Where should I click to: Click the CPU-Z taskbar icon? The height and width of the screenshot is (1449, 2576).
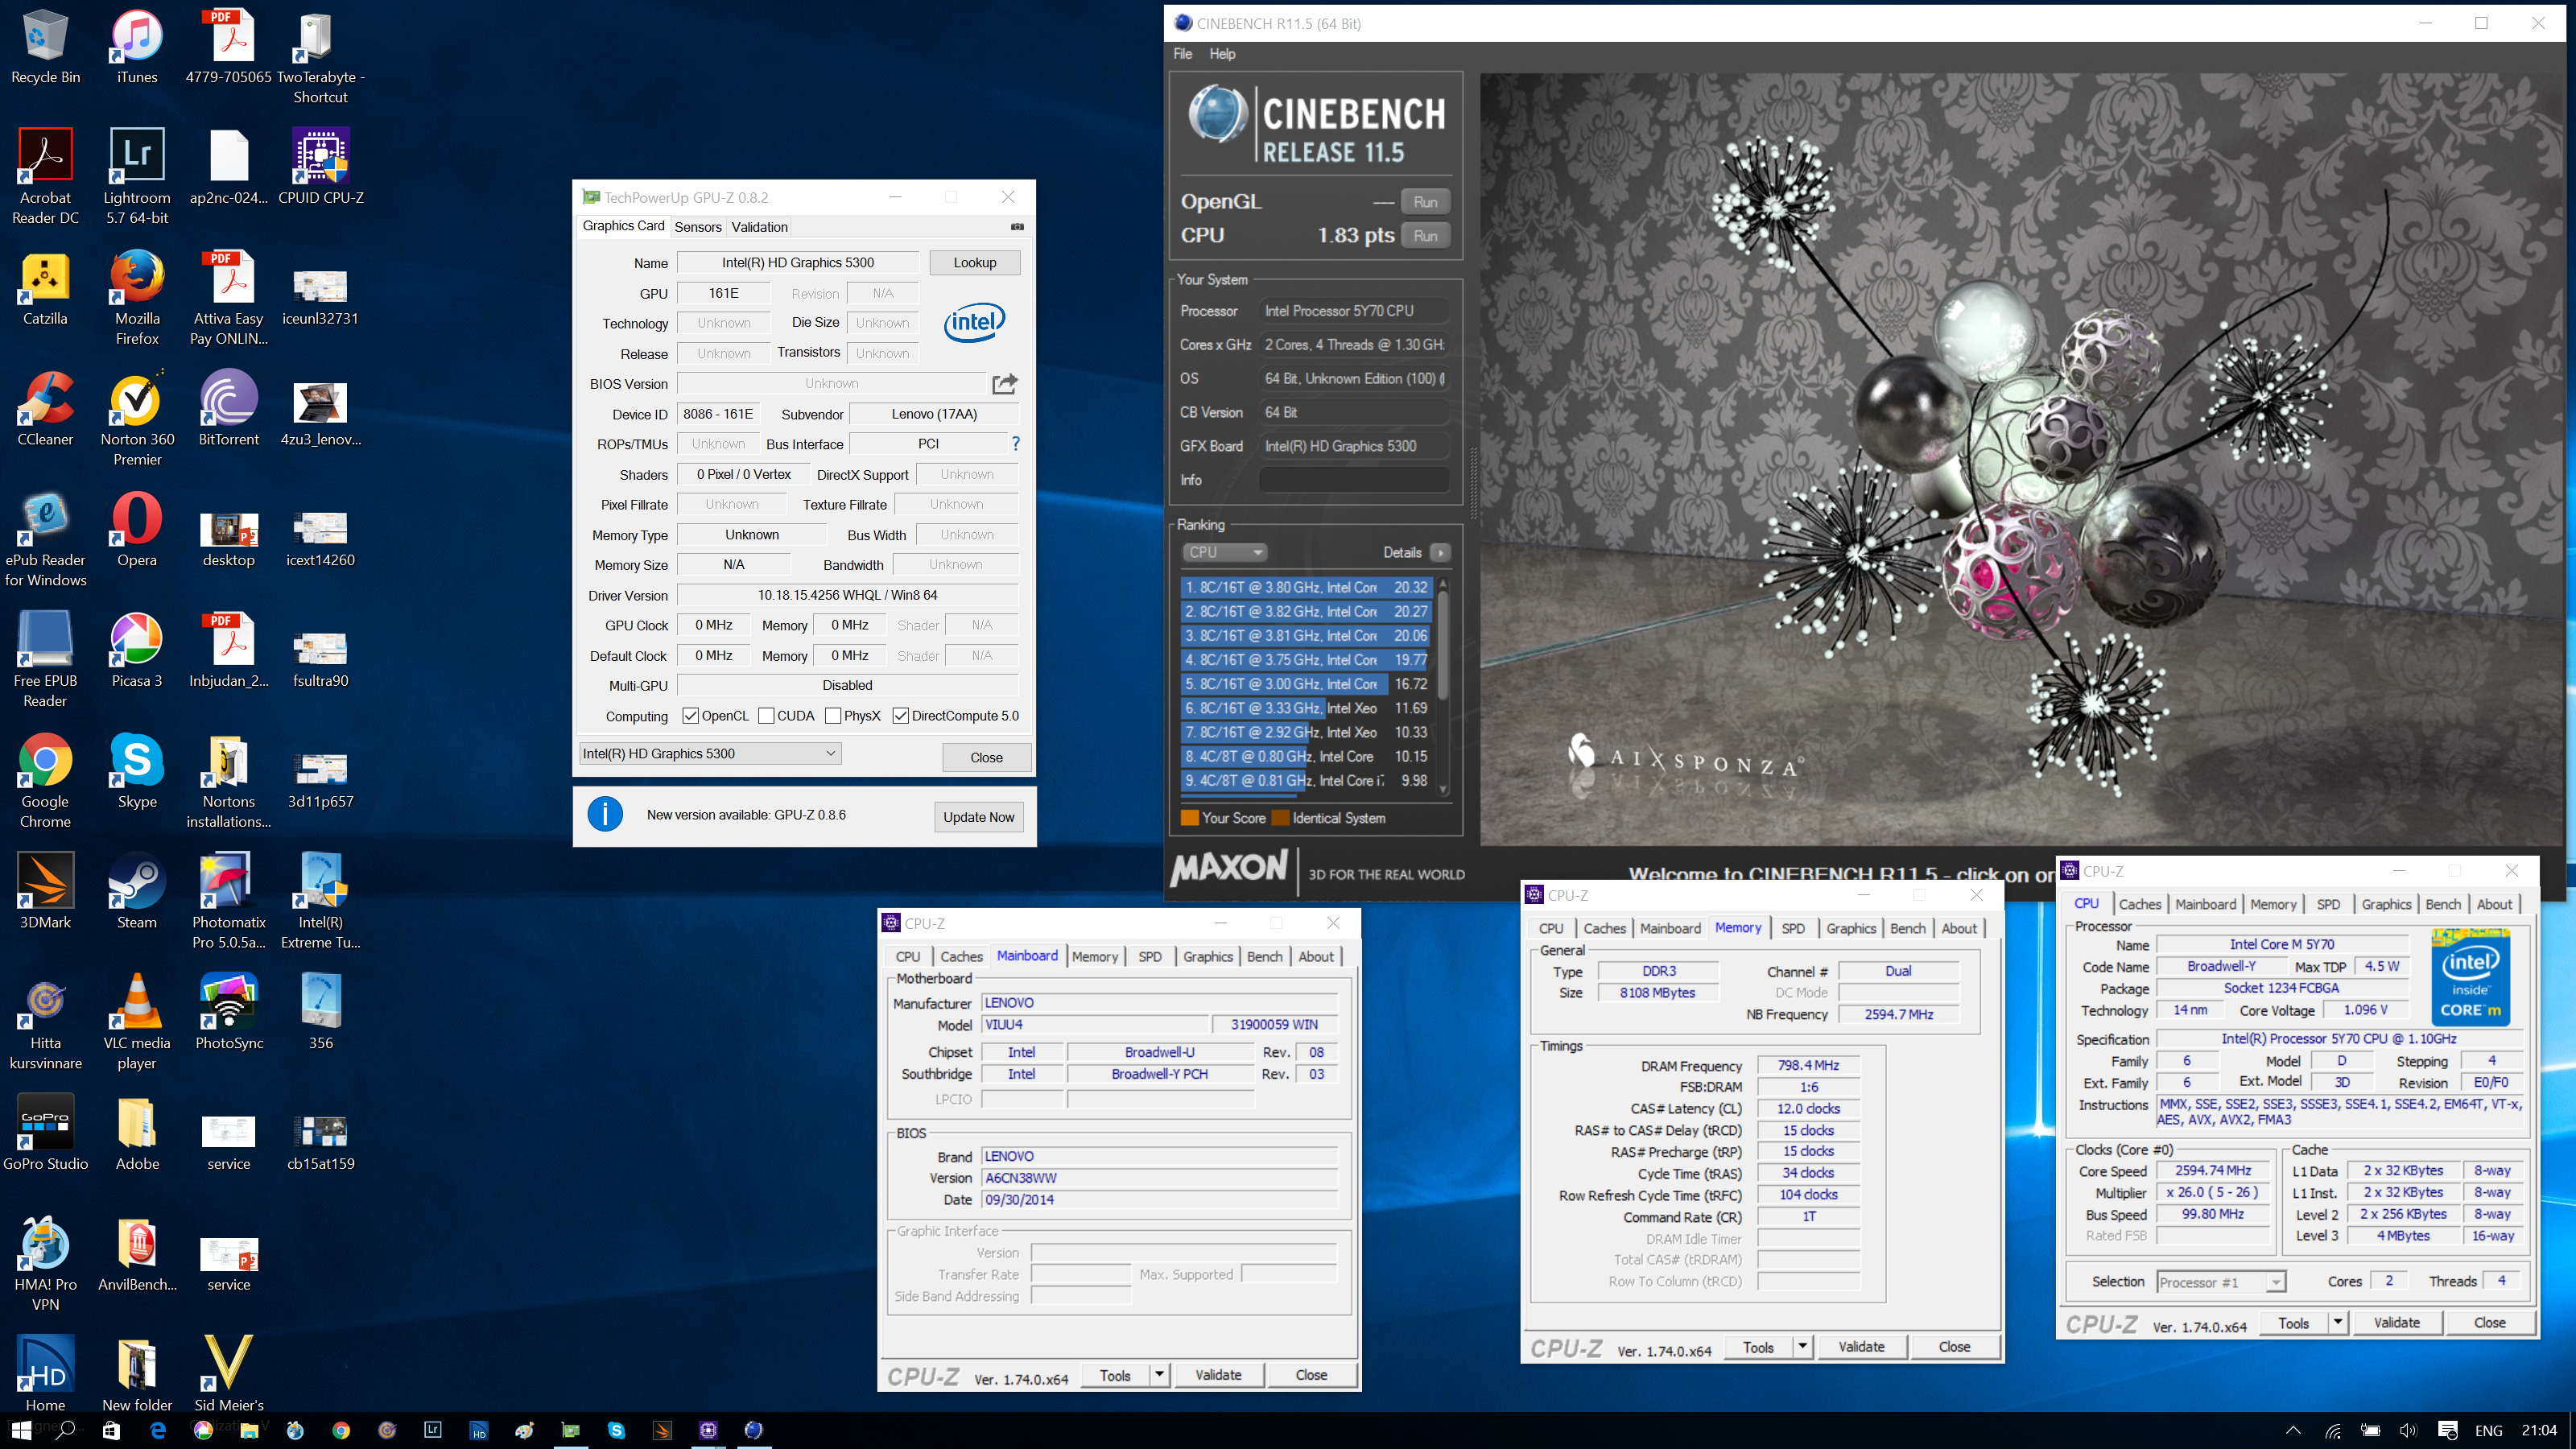point(708,1430)
